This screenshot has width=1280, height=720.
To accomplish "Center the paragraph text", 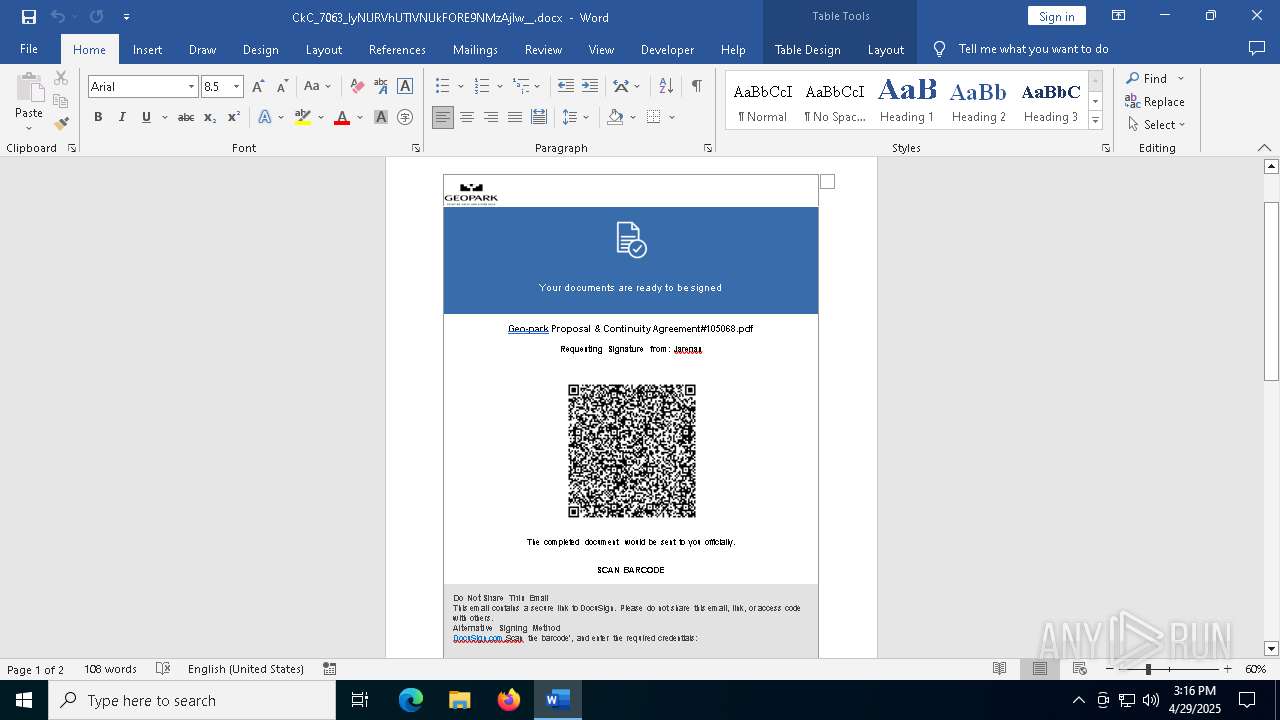I will tap(466, 117).
